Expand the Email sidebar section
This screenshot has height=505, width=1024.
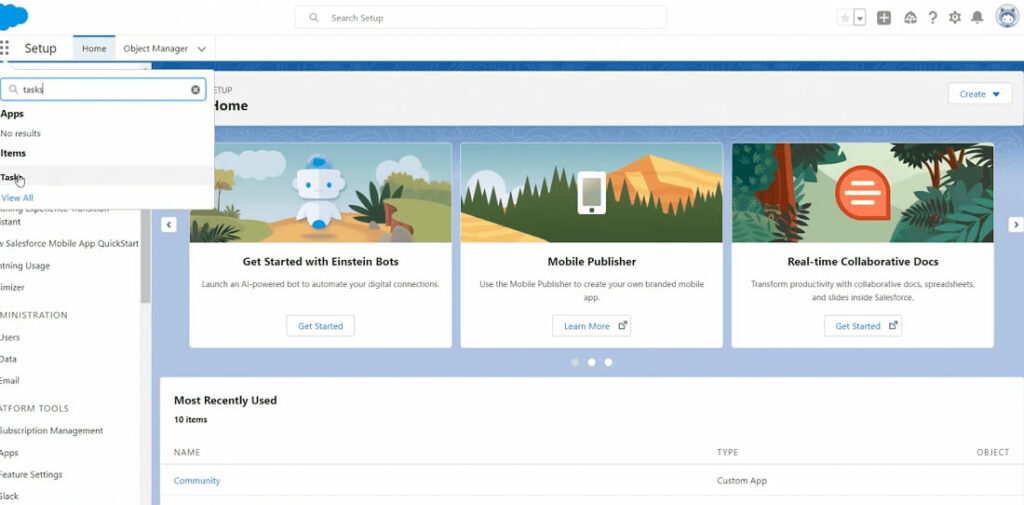[10, 380]
